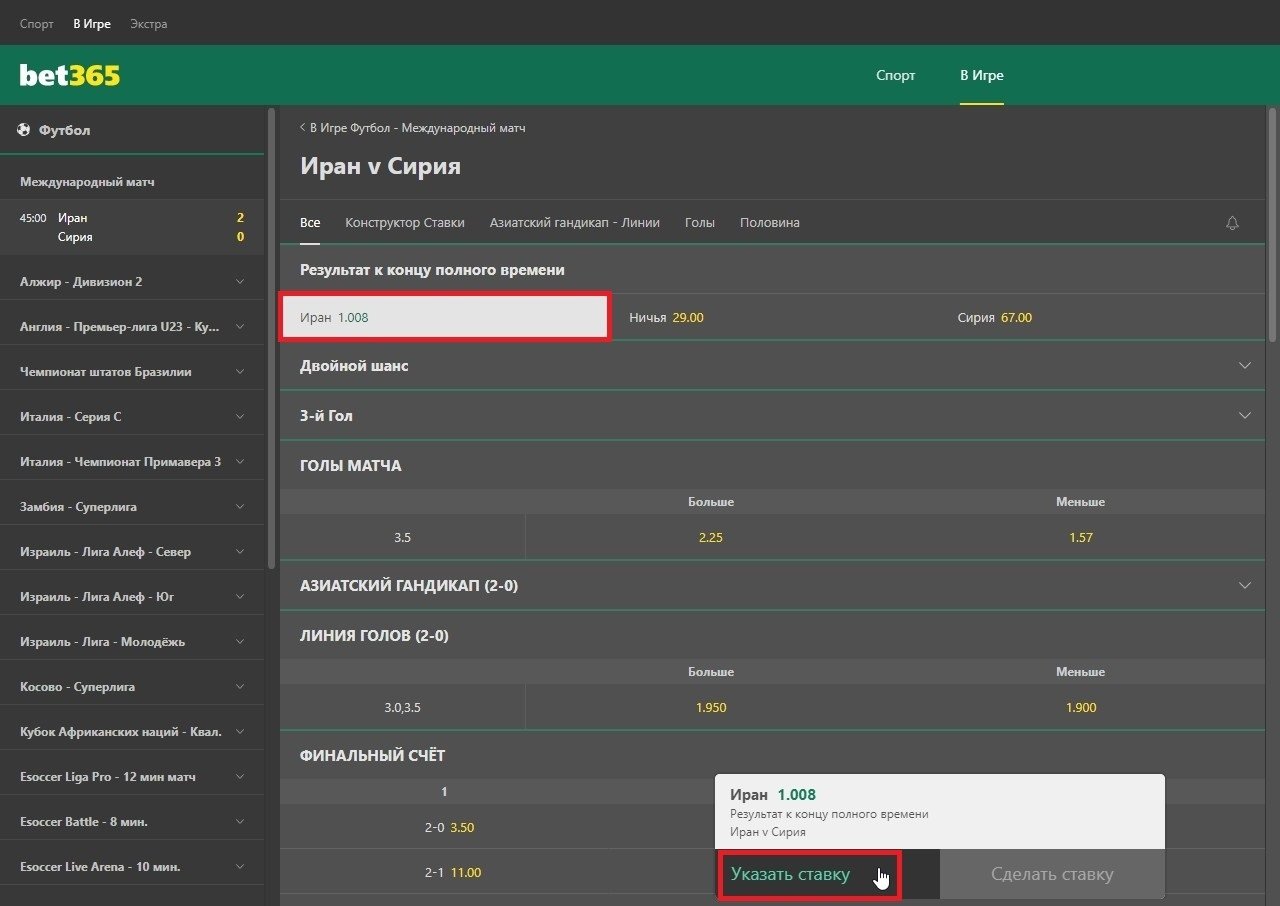Click the bet365 logo
1280x906 pixels.
coord(70,75)
